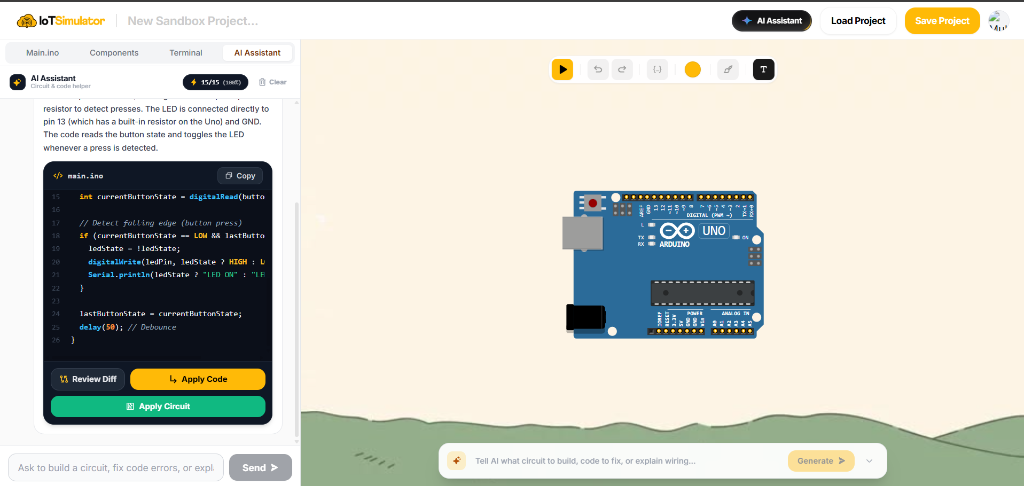Click the main.ino code file icon
This screenshot has height=486, width=1024.
[x=57, y=176]
